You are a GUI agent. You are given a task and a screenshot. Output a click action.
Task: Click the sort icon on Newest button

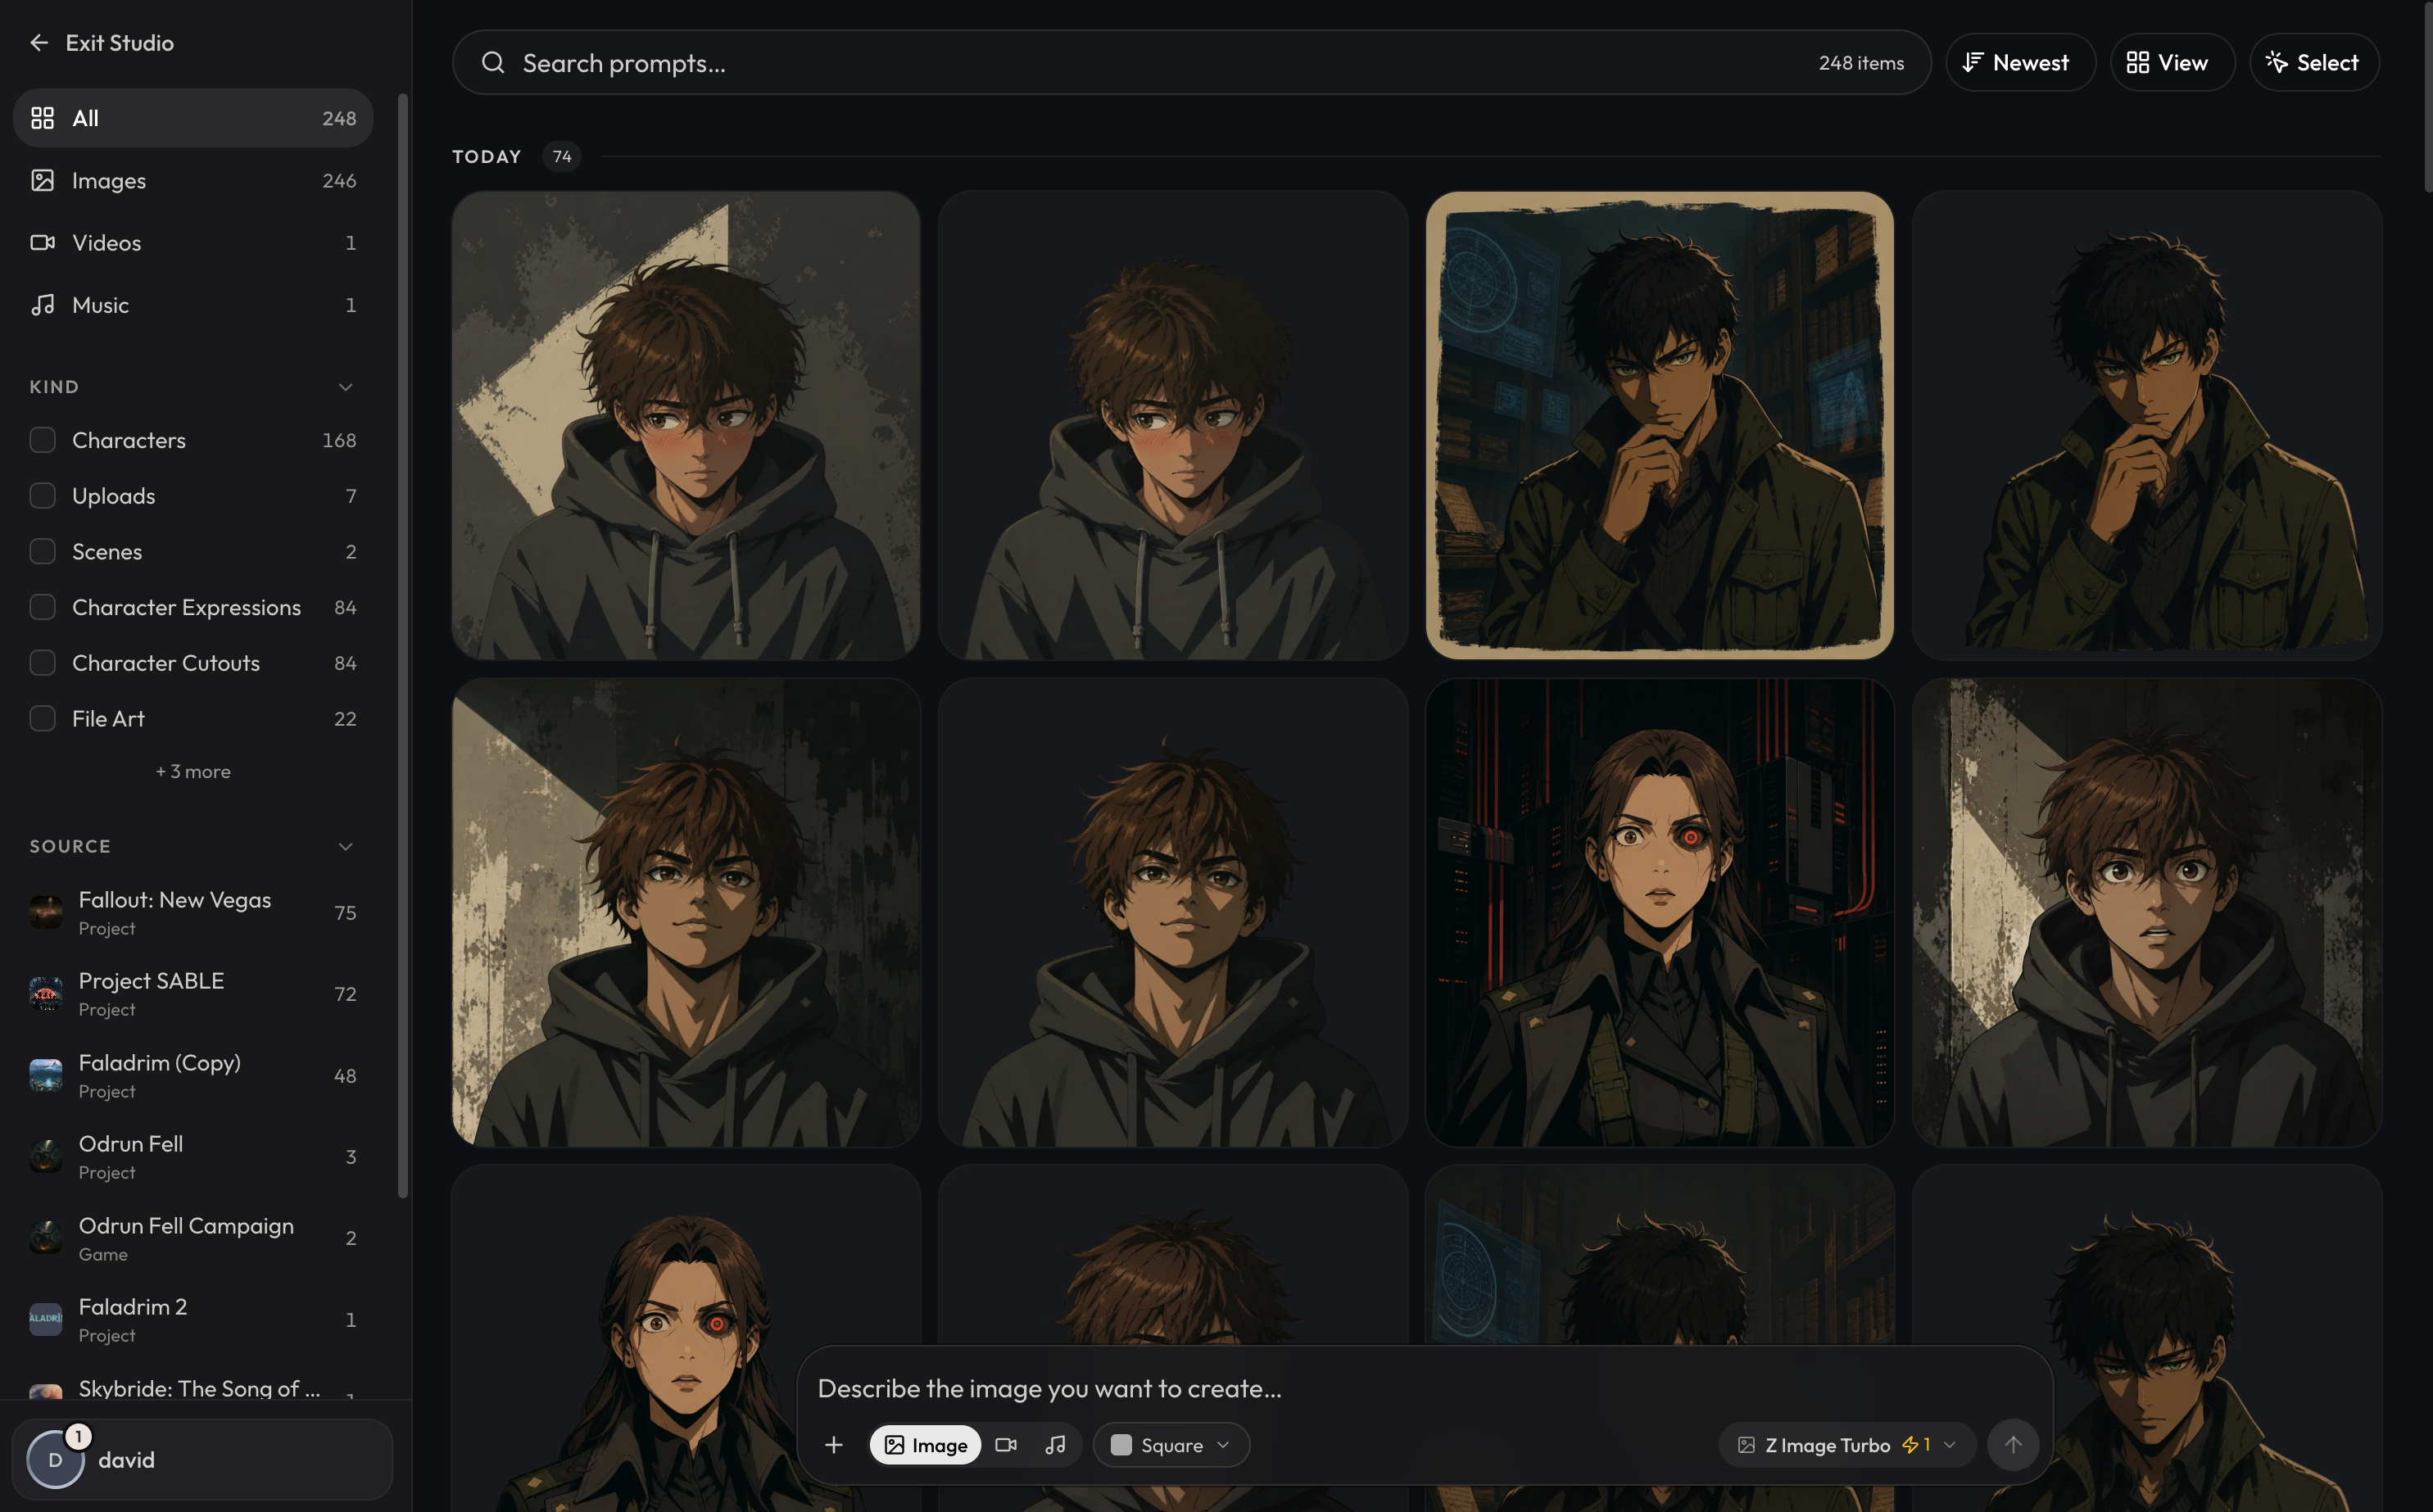coord(1972,62)
